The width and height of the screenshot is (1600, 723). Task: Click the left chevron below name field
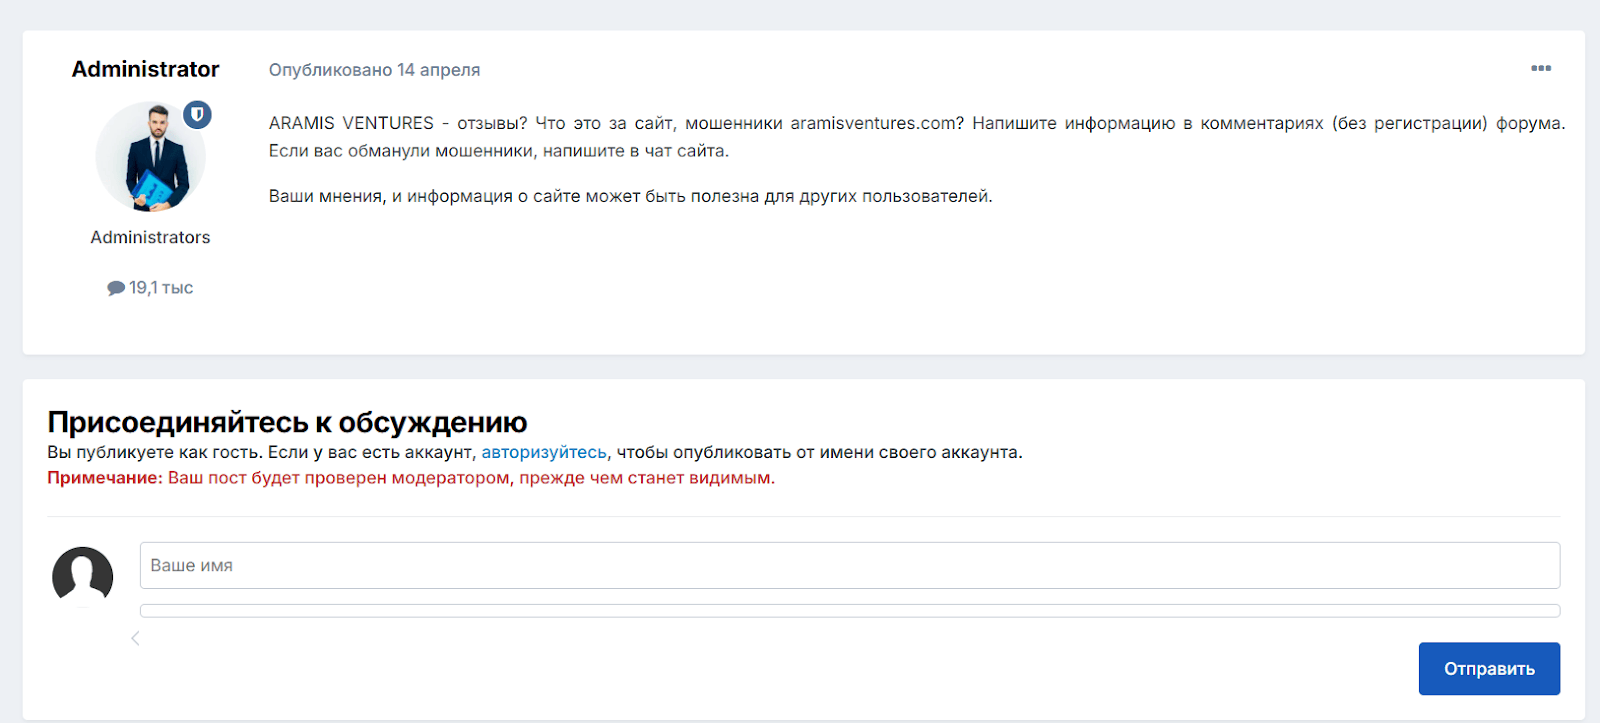[135, 638]
